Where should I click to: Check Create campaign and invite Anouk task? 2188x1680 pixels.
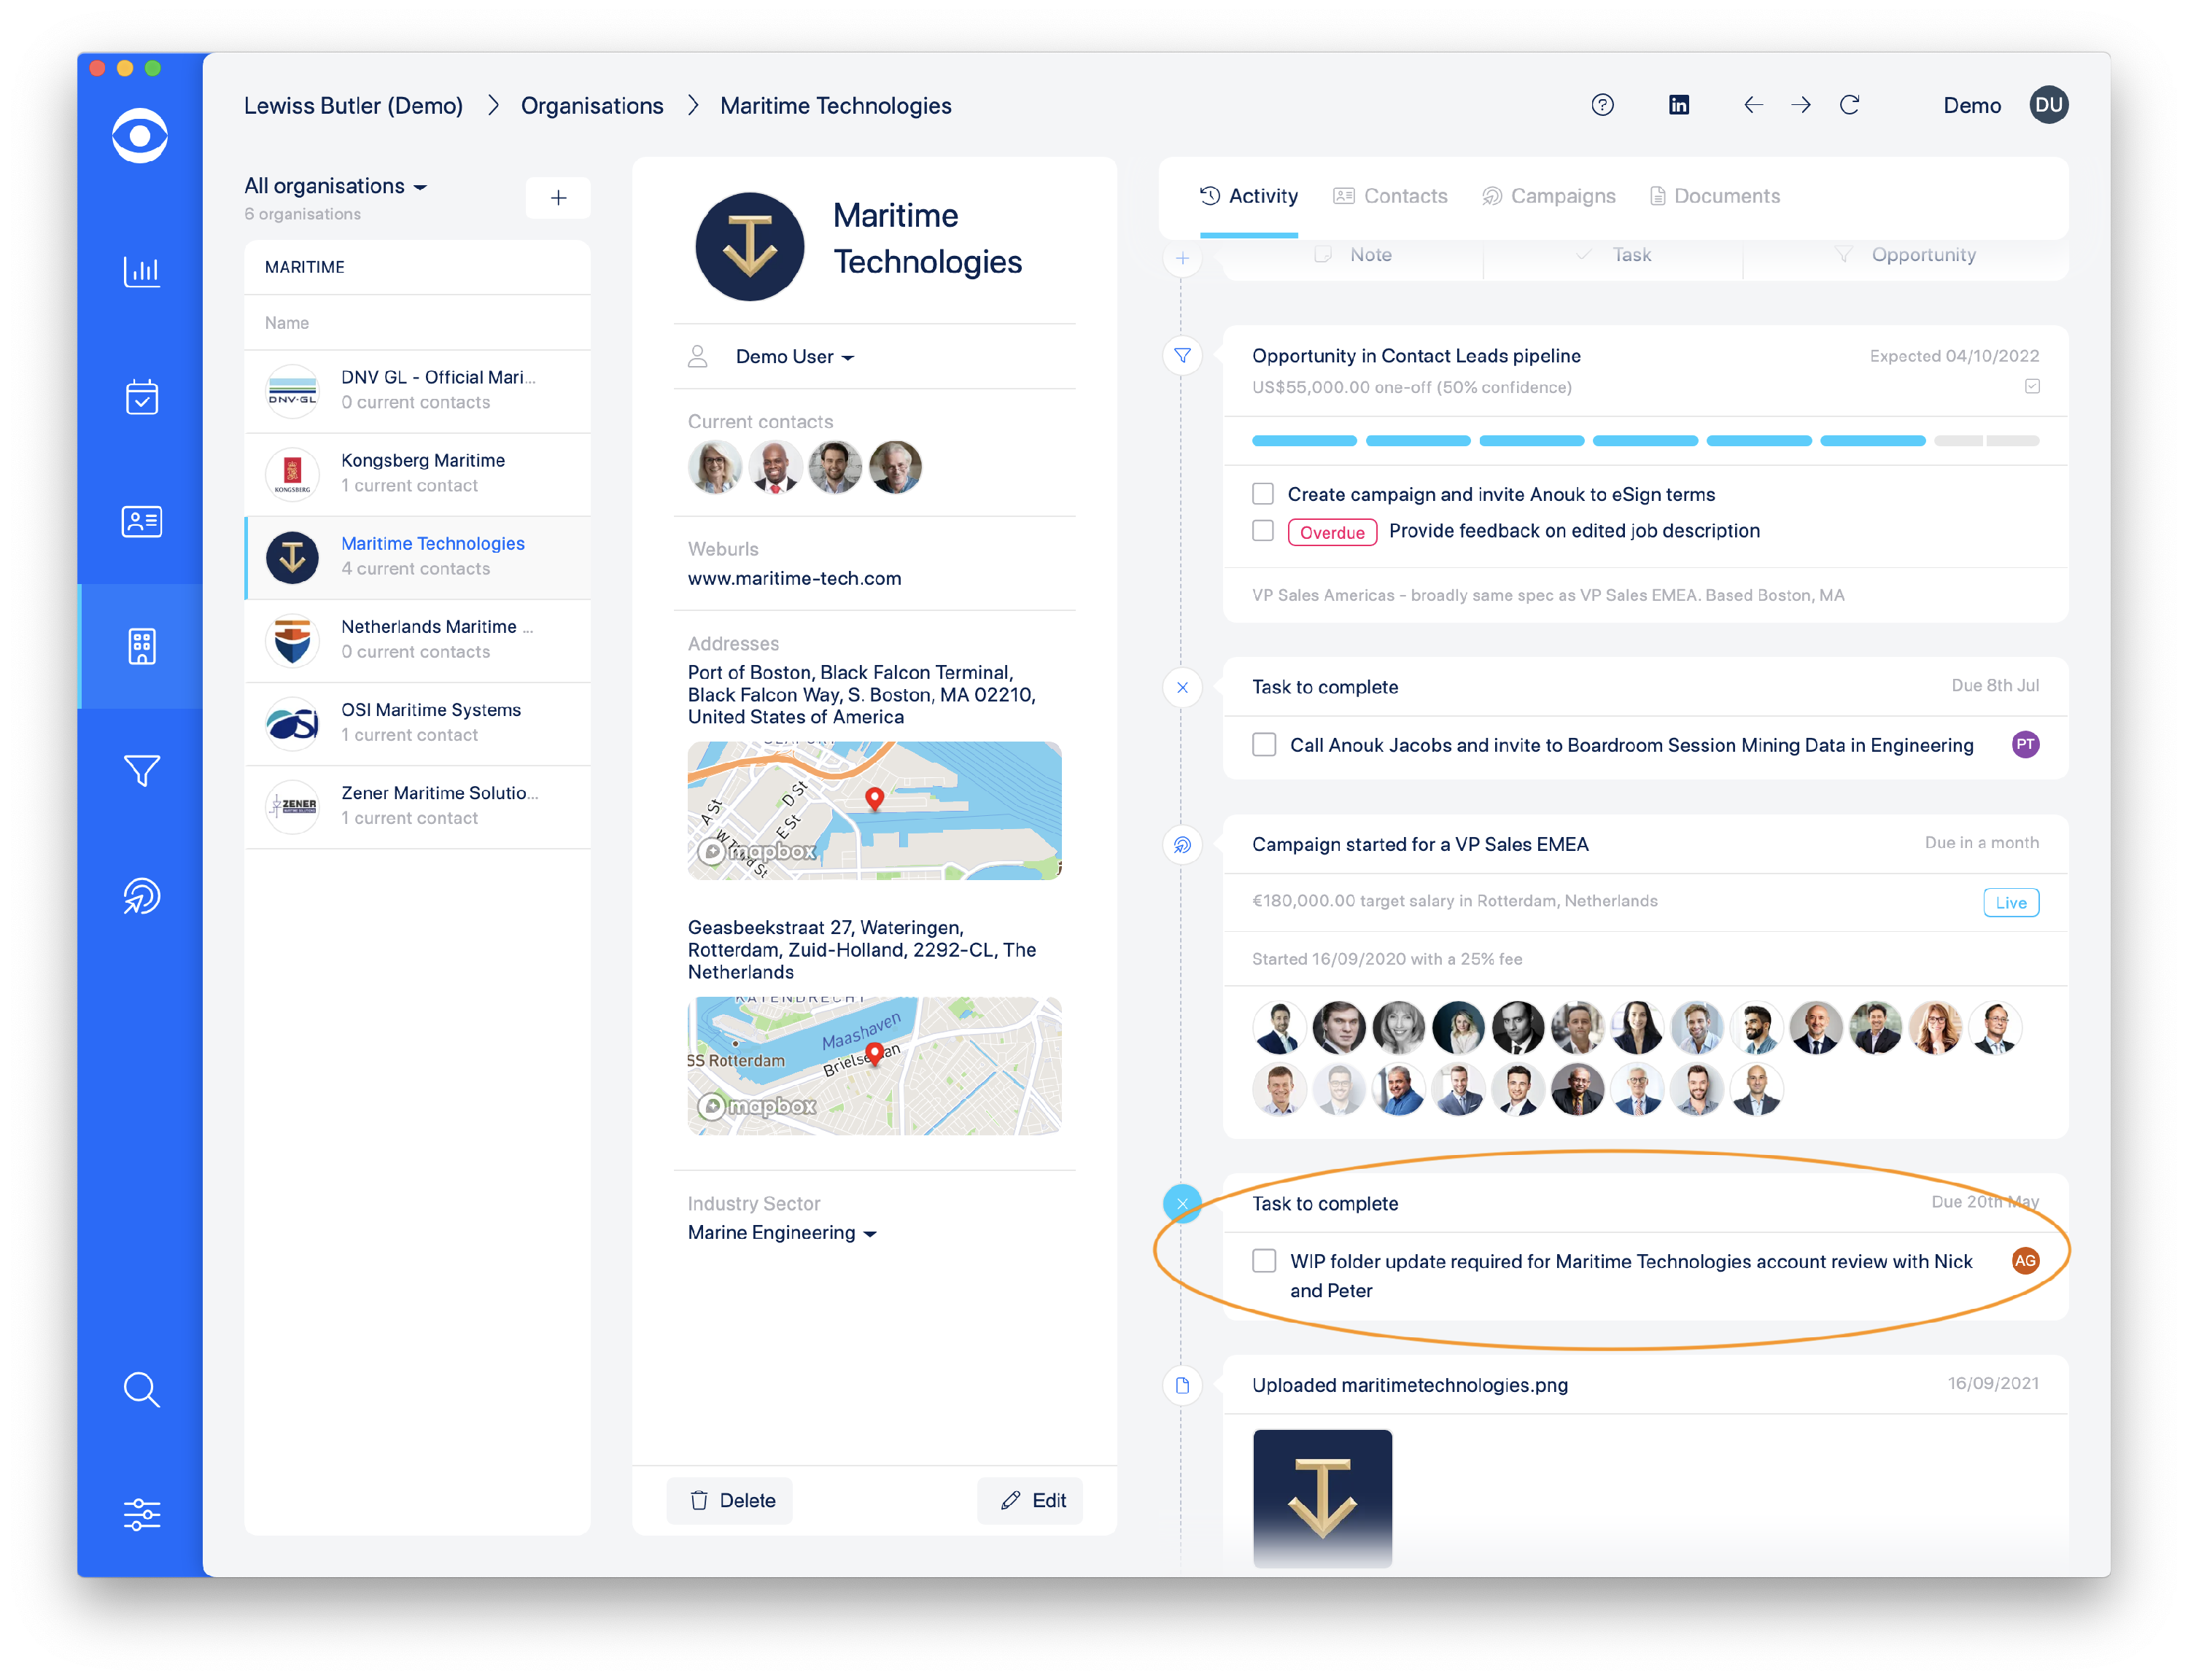coord(1263,494)
